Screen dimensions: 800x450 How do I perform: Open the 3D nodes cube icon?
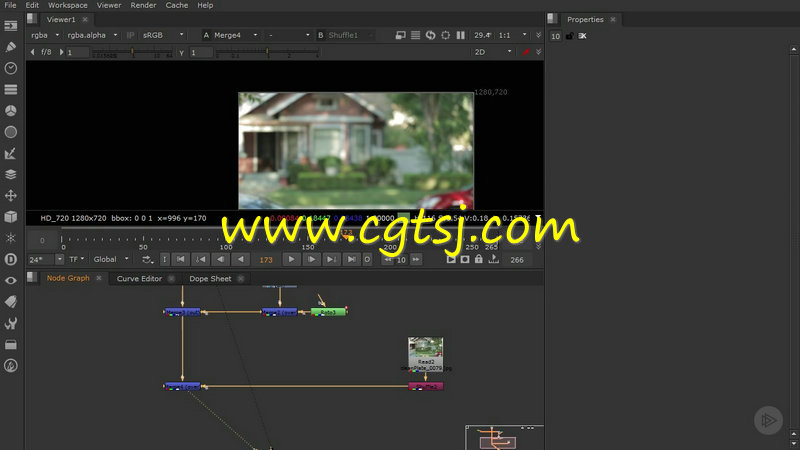11,217
